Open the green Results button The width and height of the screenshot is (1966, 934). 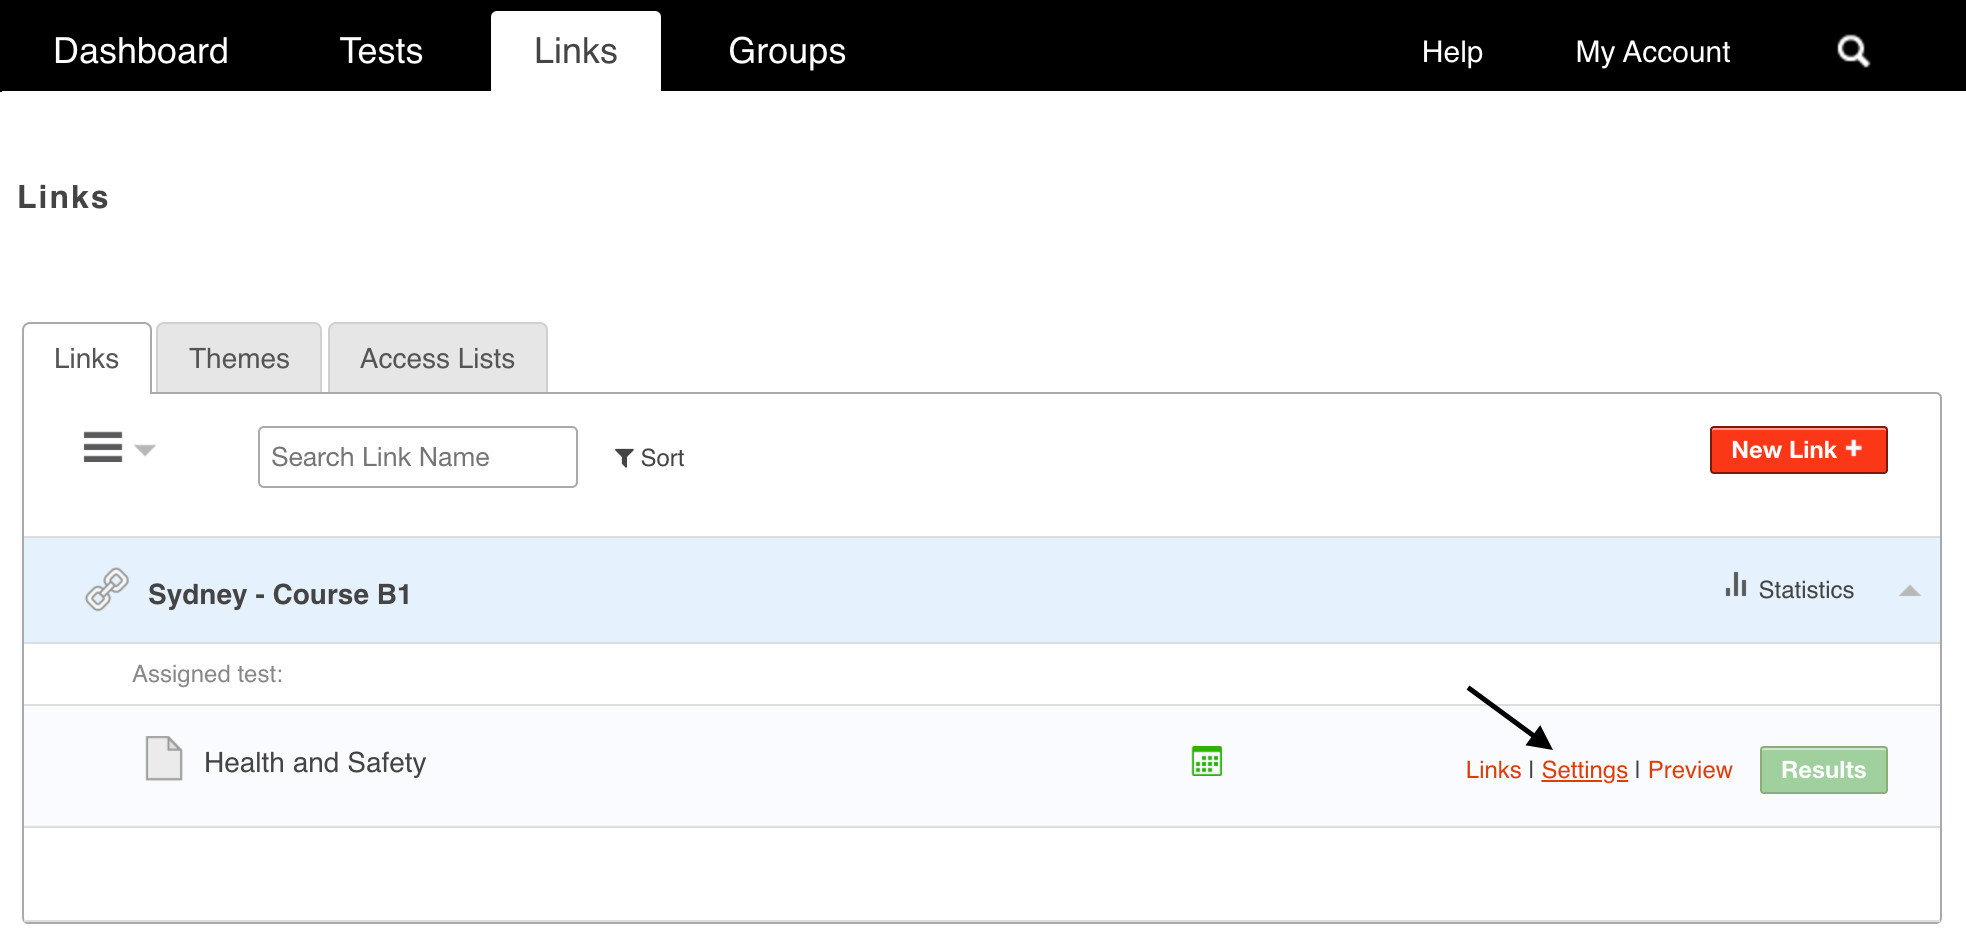[x=1823, y=770]
